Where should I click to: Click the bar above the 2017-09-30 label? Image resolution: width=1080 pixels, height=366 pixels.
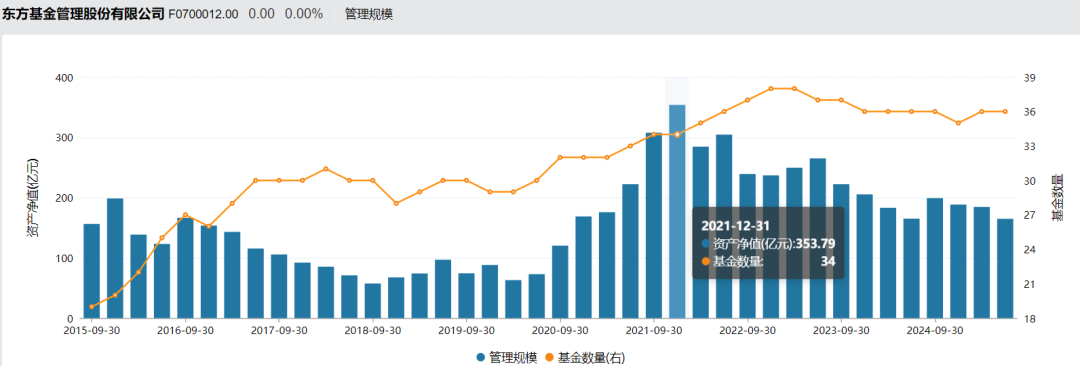[x=279, y=286]
